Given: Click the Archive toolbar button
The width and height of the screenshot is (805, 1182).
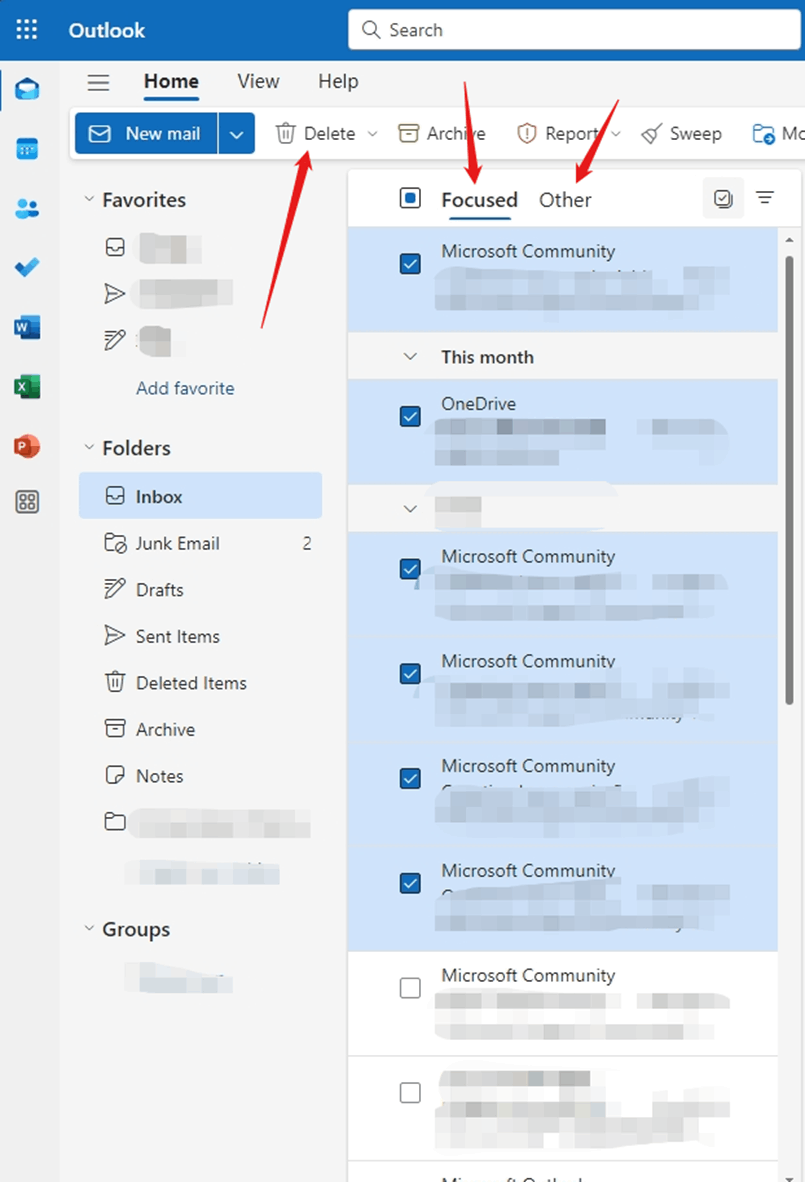Looking at the screenshot, I should pyautogui.click(x=442, y=133).
